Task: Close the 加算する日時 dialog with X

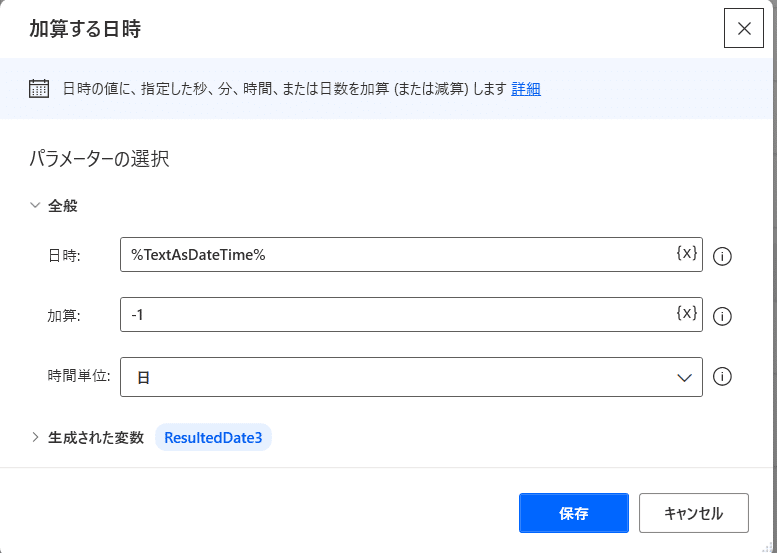Action: pos(744,28)
